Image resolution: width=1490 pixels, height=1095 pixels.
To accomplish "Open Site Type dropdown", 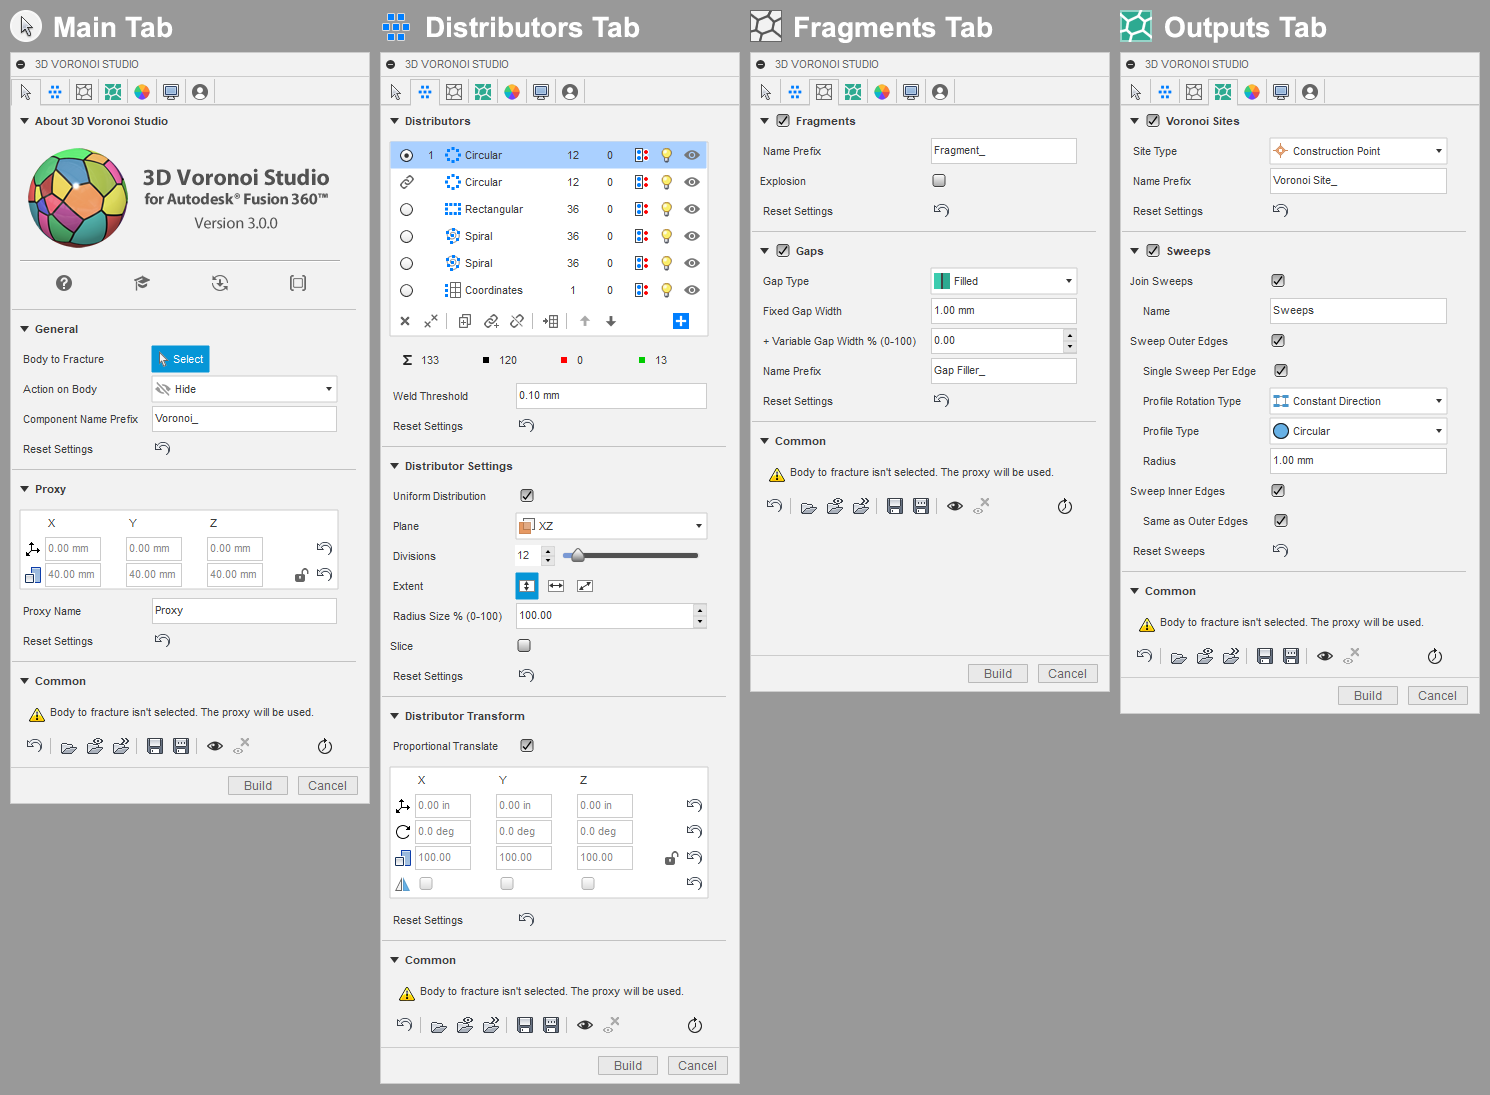I will [x=1358, y=151].
